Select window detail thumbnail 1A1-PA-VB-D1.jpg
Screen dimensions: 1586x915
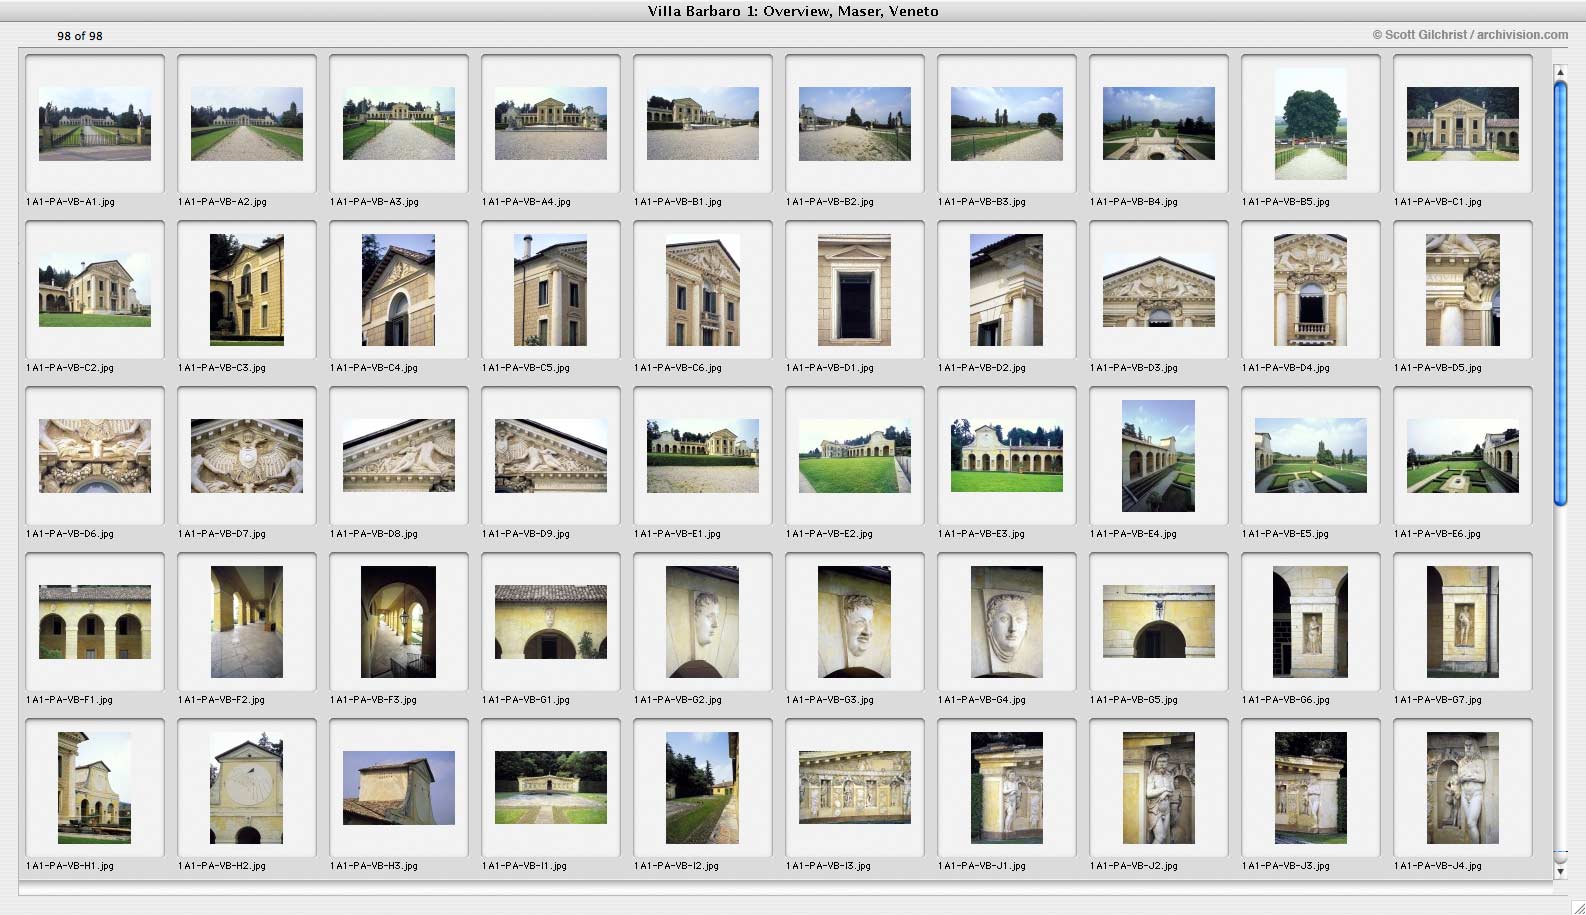pos(855,290)
